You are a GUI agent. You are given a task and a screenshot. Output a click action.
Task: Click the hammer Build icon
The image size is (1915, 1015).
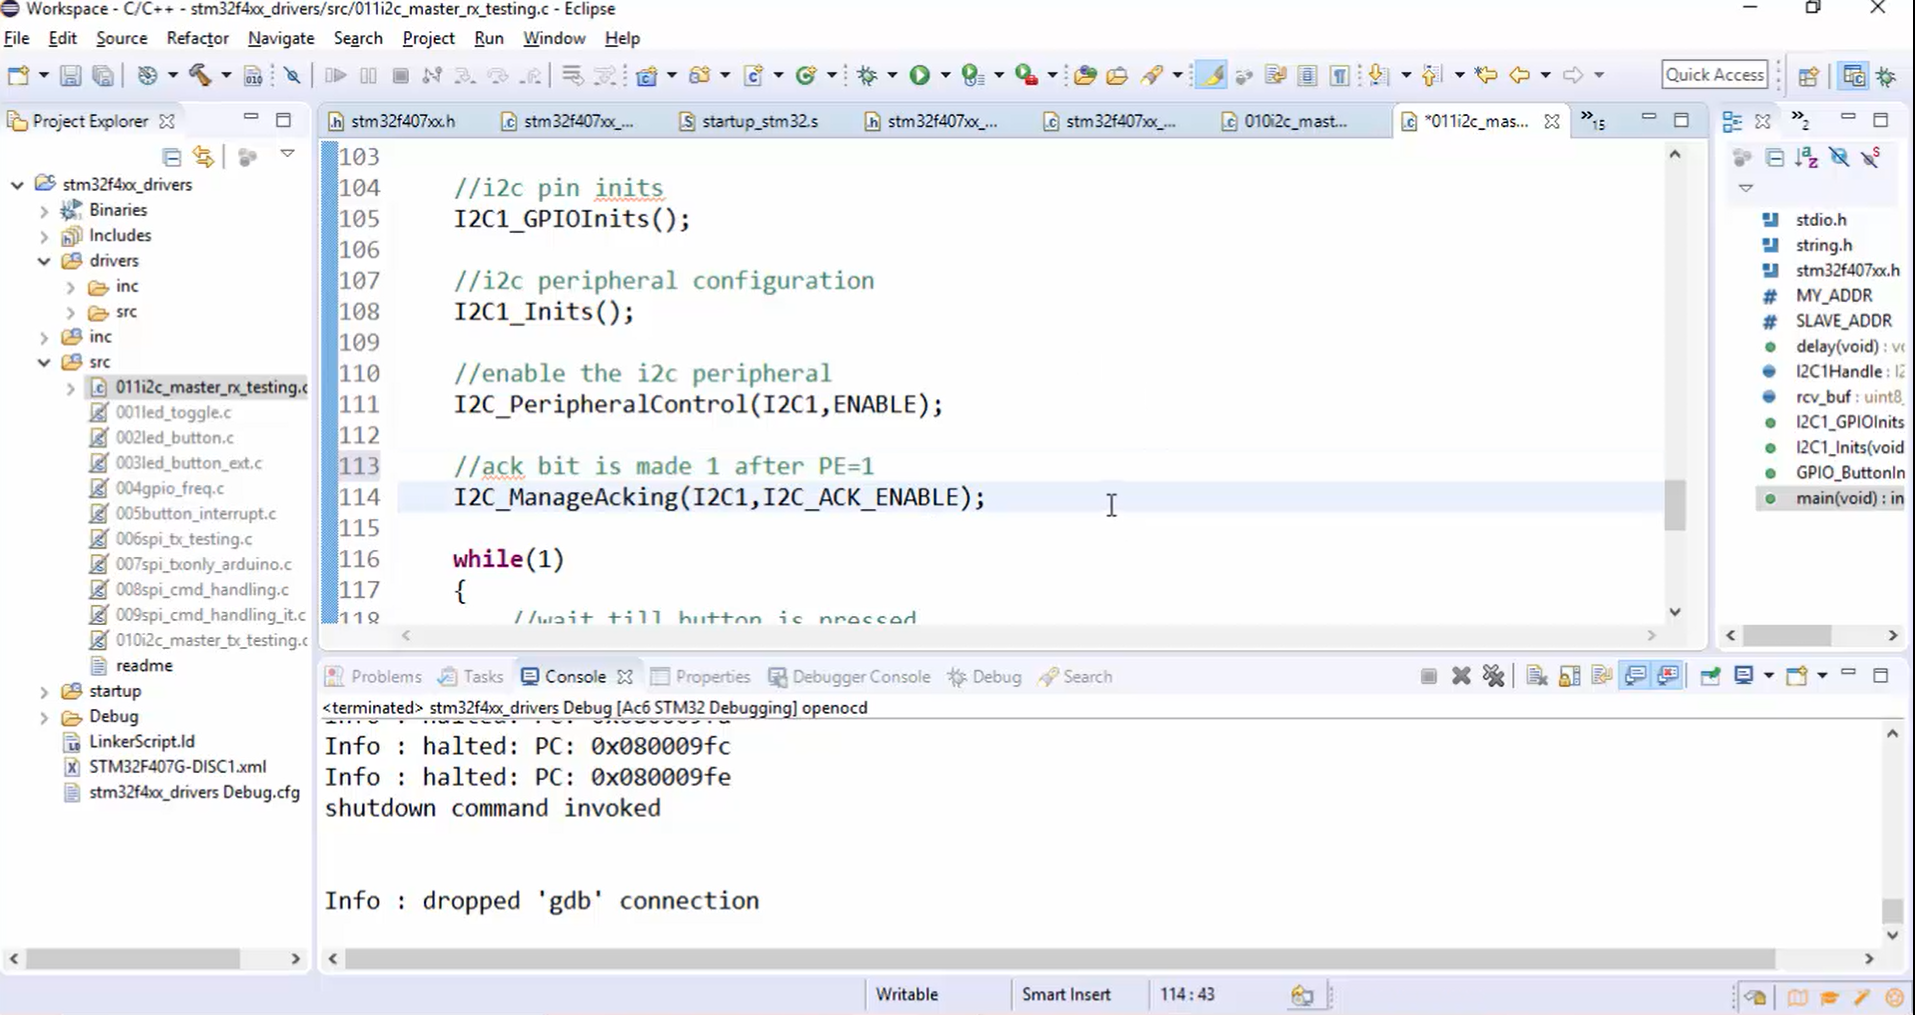200,75
